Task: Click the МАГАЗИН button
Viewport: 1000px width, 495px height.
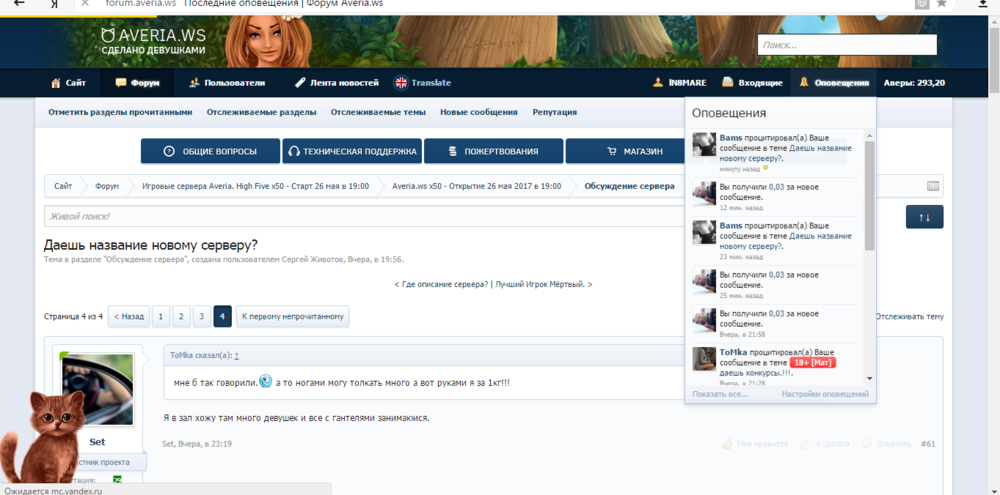Action: (x=625, y=151)
